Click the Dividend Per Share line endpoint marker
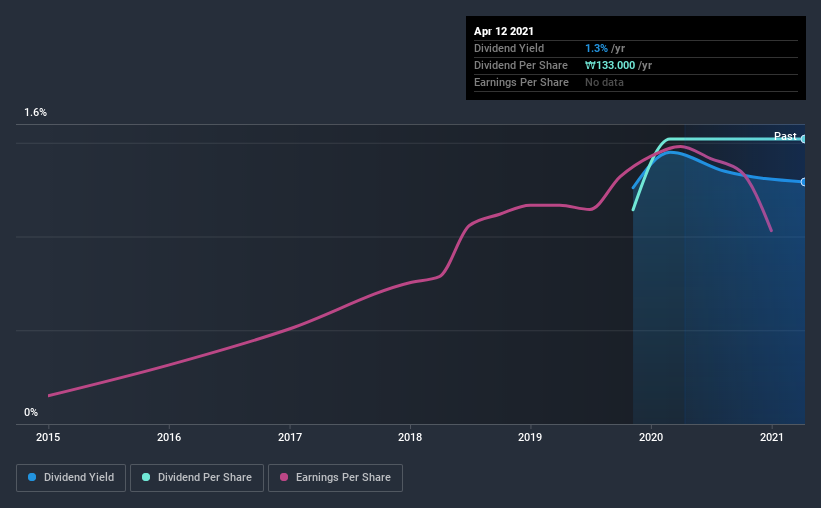The height and width of the screenshot is (508, 821). click(x=803, y=139)
